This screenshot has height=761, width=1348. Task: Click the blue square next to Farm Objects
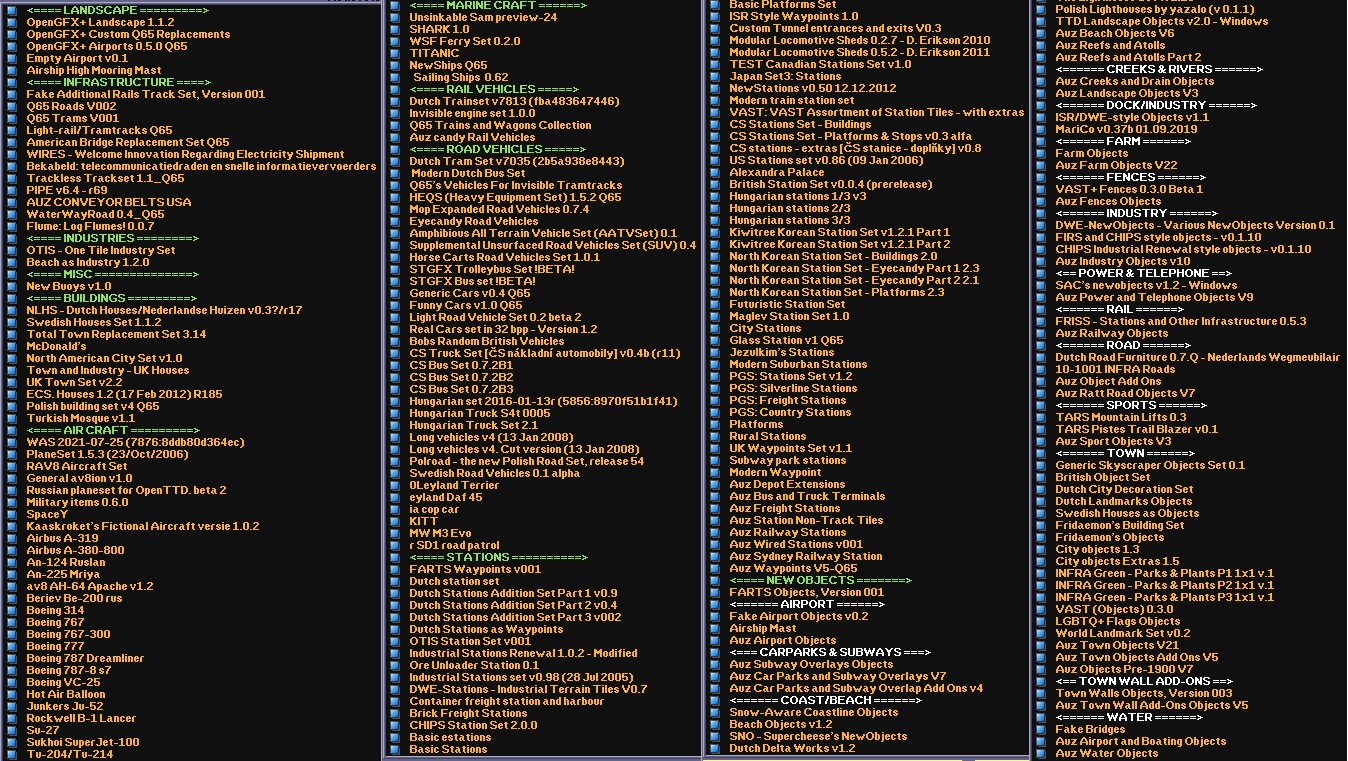click(1041, 153)
